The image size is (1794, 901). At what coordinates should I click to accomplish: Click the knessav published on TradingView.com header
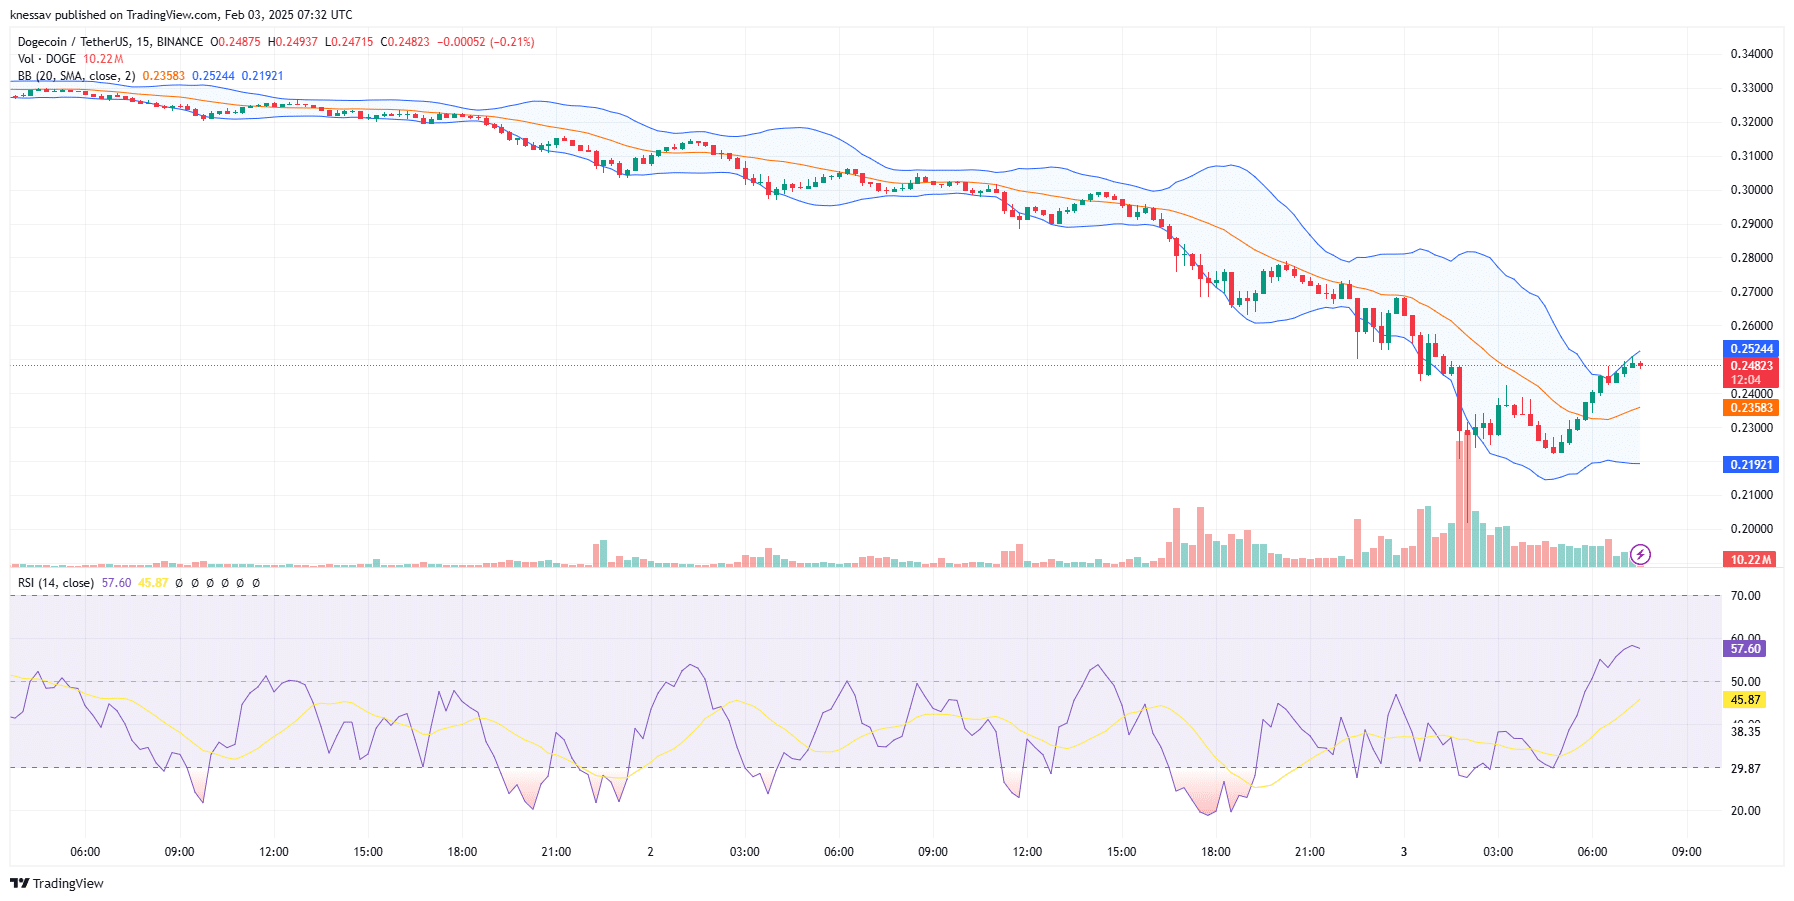181,15
